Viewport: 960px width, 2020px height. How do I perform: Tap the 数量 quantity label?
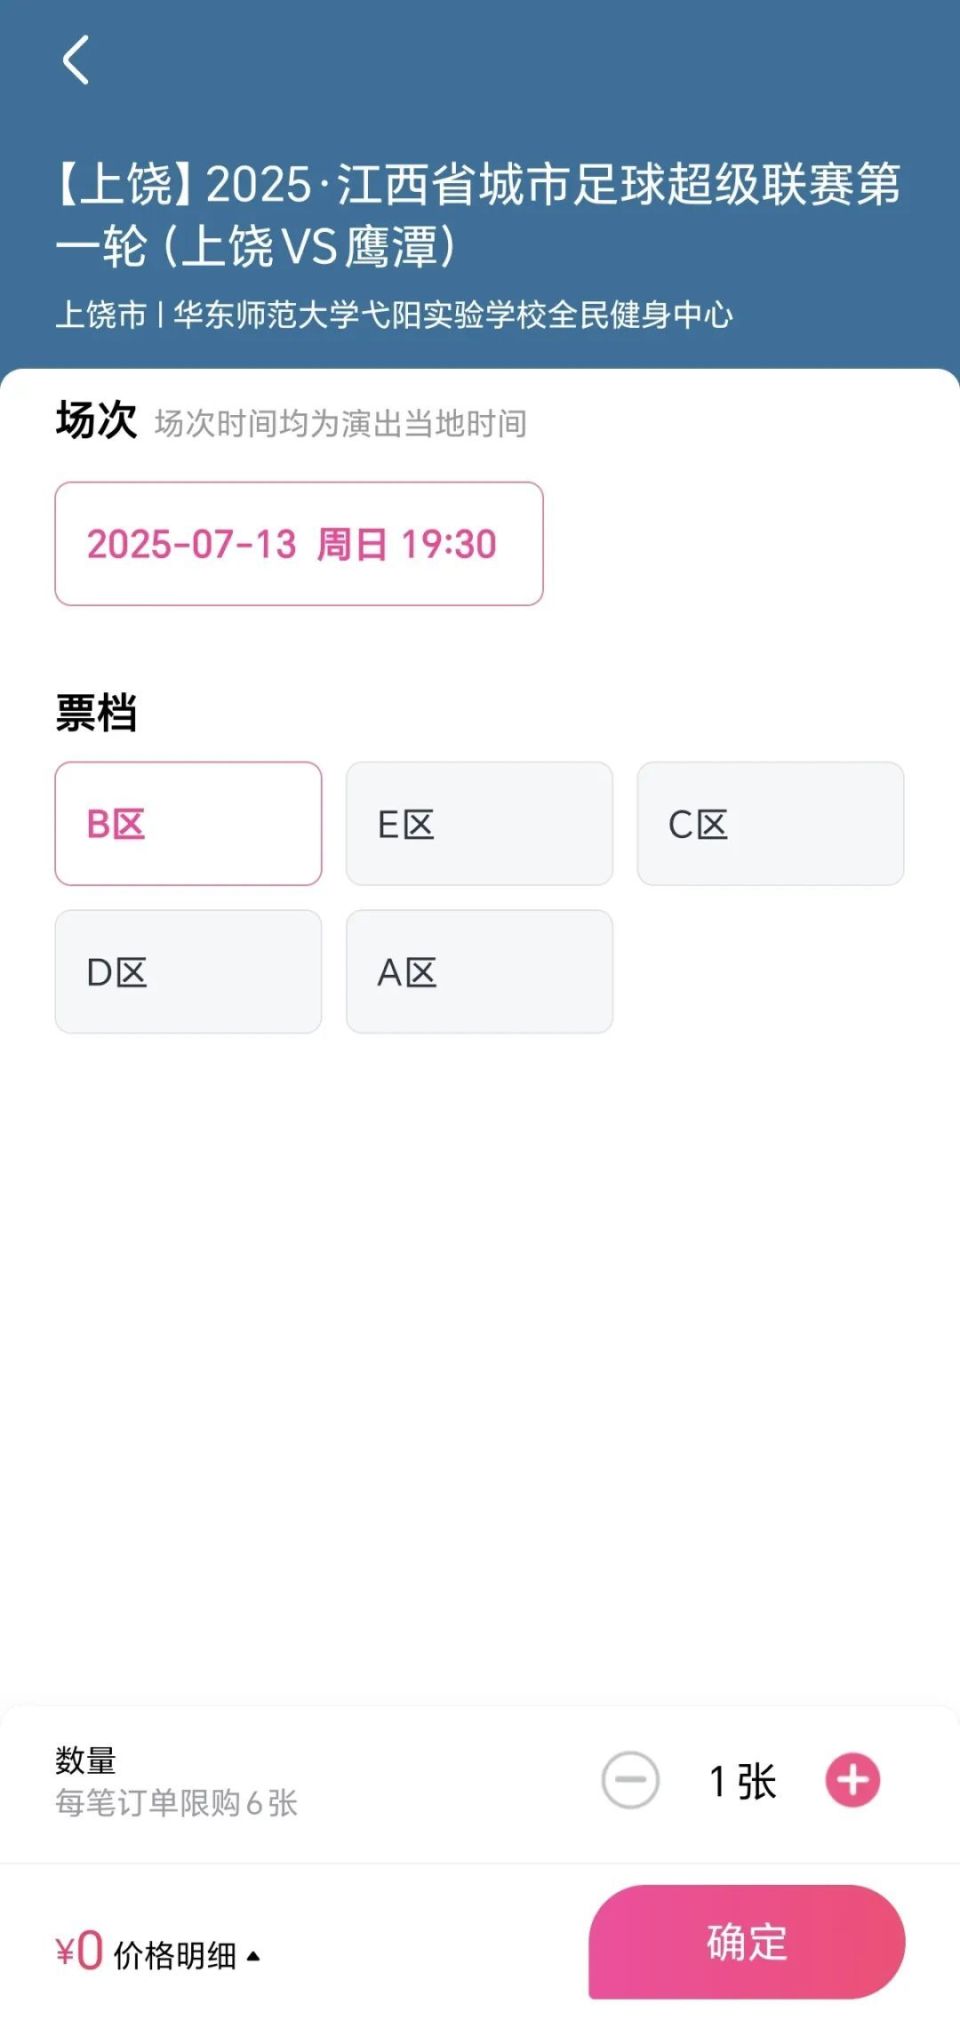[86, 1760]
